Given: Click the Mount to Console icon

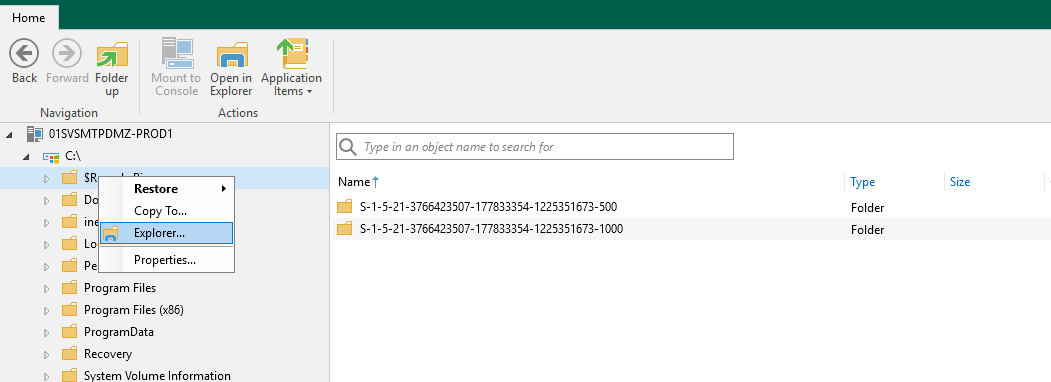Looking at the screenshot, I should (177, 54).
